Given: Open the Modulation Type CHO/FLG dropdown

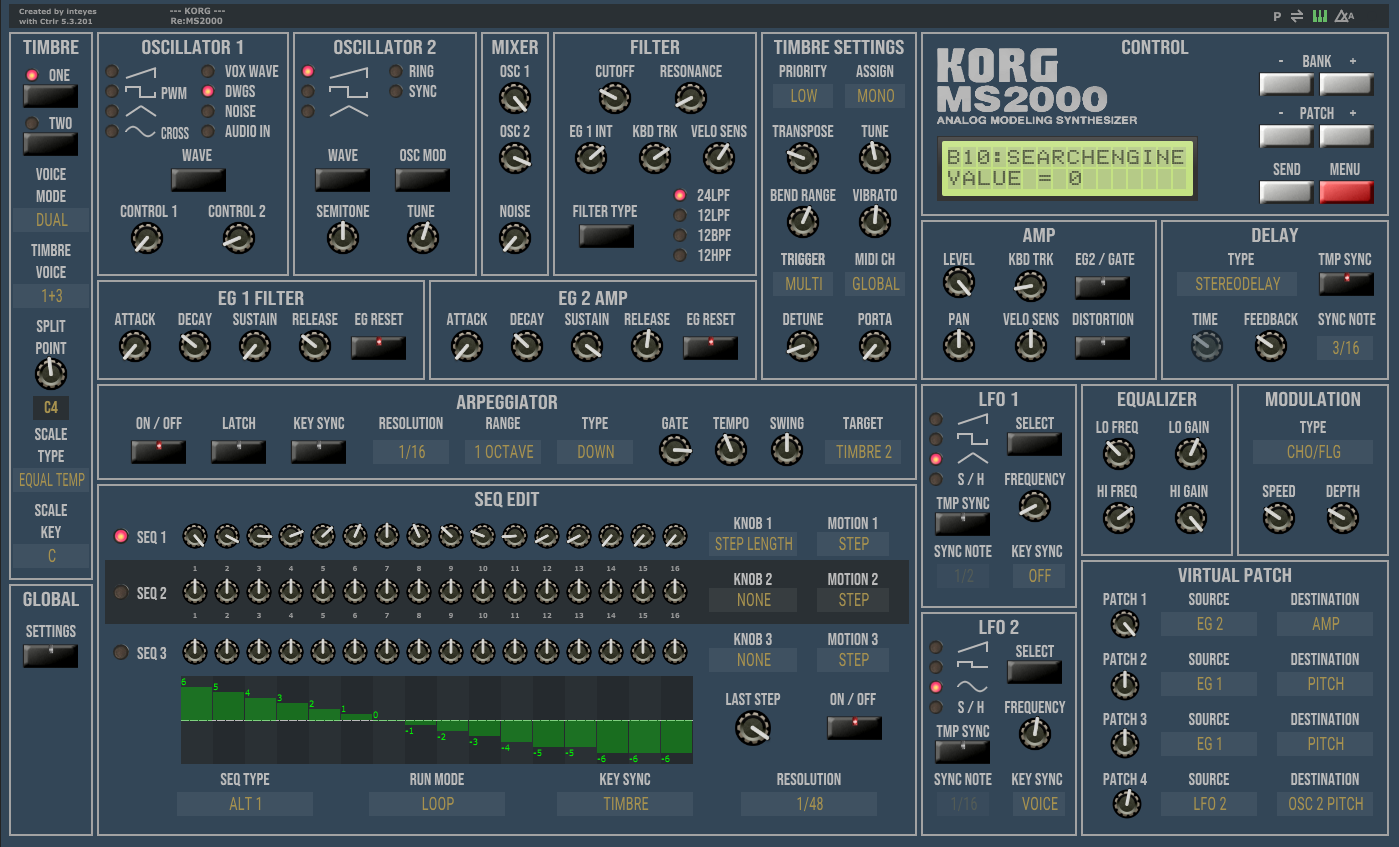Looking at the screenshot, I should 1313,452.
